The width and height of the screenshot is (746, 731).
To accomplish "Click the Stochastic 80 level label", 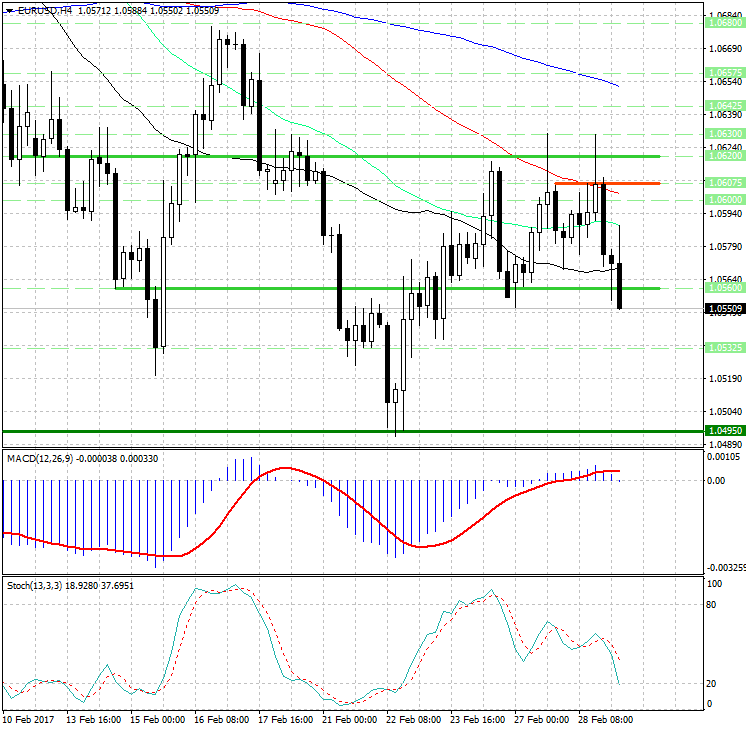I will click(711, 605).
